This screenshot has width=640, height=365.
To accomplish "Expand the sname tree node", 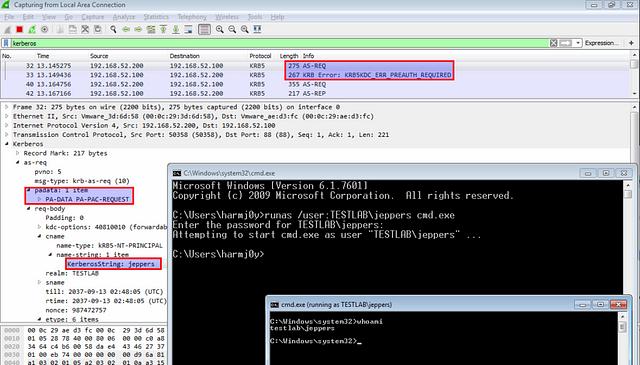I will pyautogui.click(x=40, y=283).
